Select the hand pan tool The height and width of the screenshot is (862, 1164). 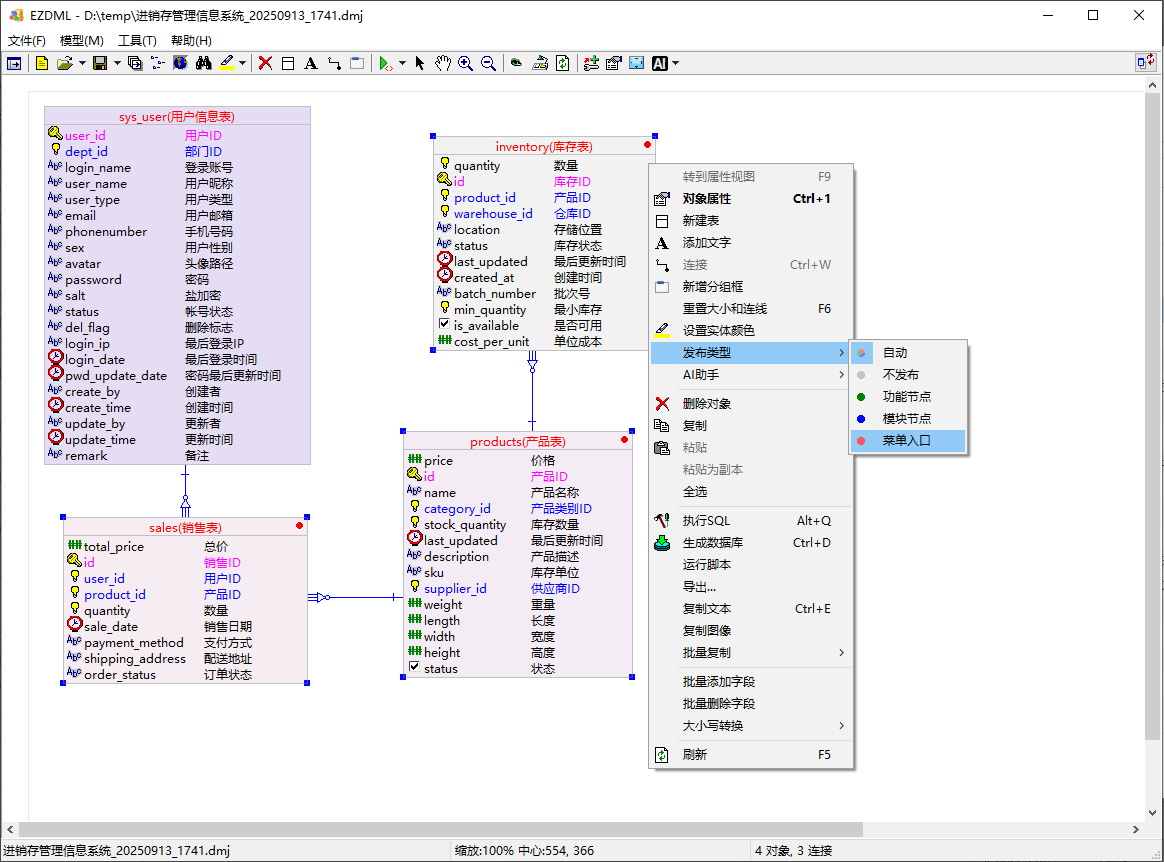point(442,63)
